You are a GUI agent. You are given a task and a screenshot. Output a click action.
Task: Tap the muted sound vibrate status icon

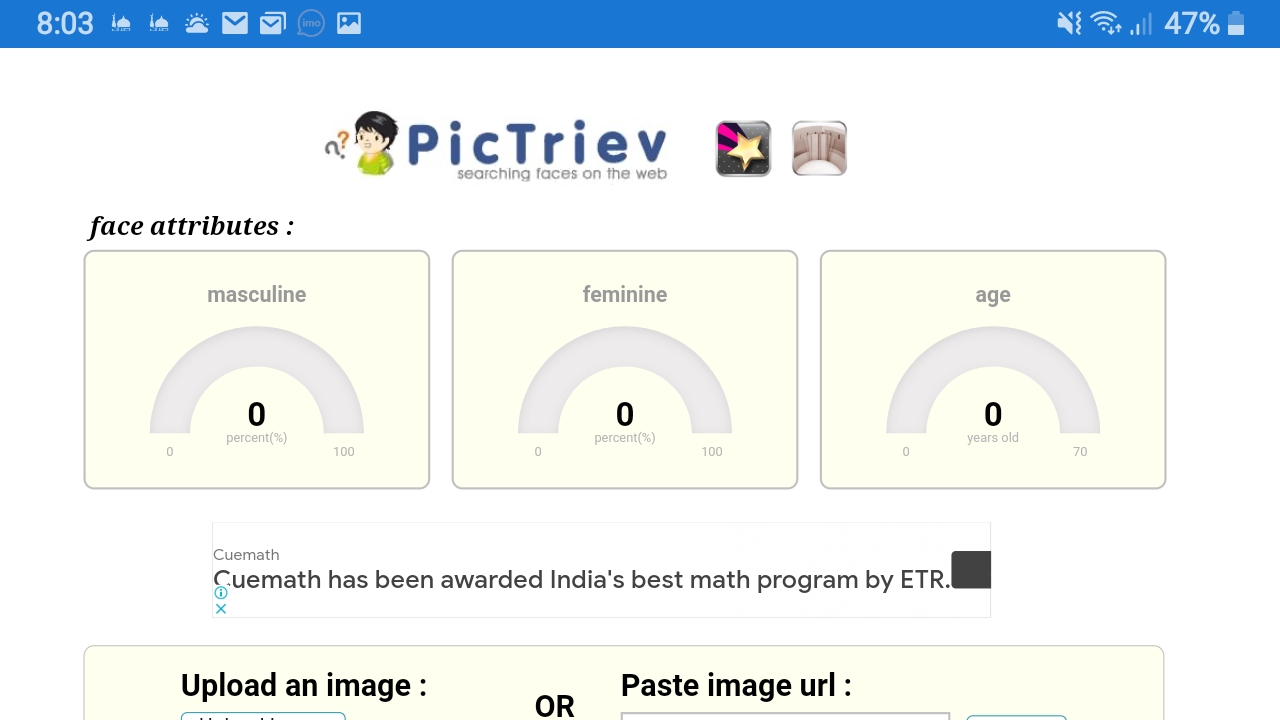(x=1069, y=23)
